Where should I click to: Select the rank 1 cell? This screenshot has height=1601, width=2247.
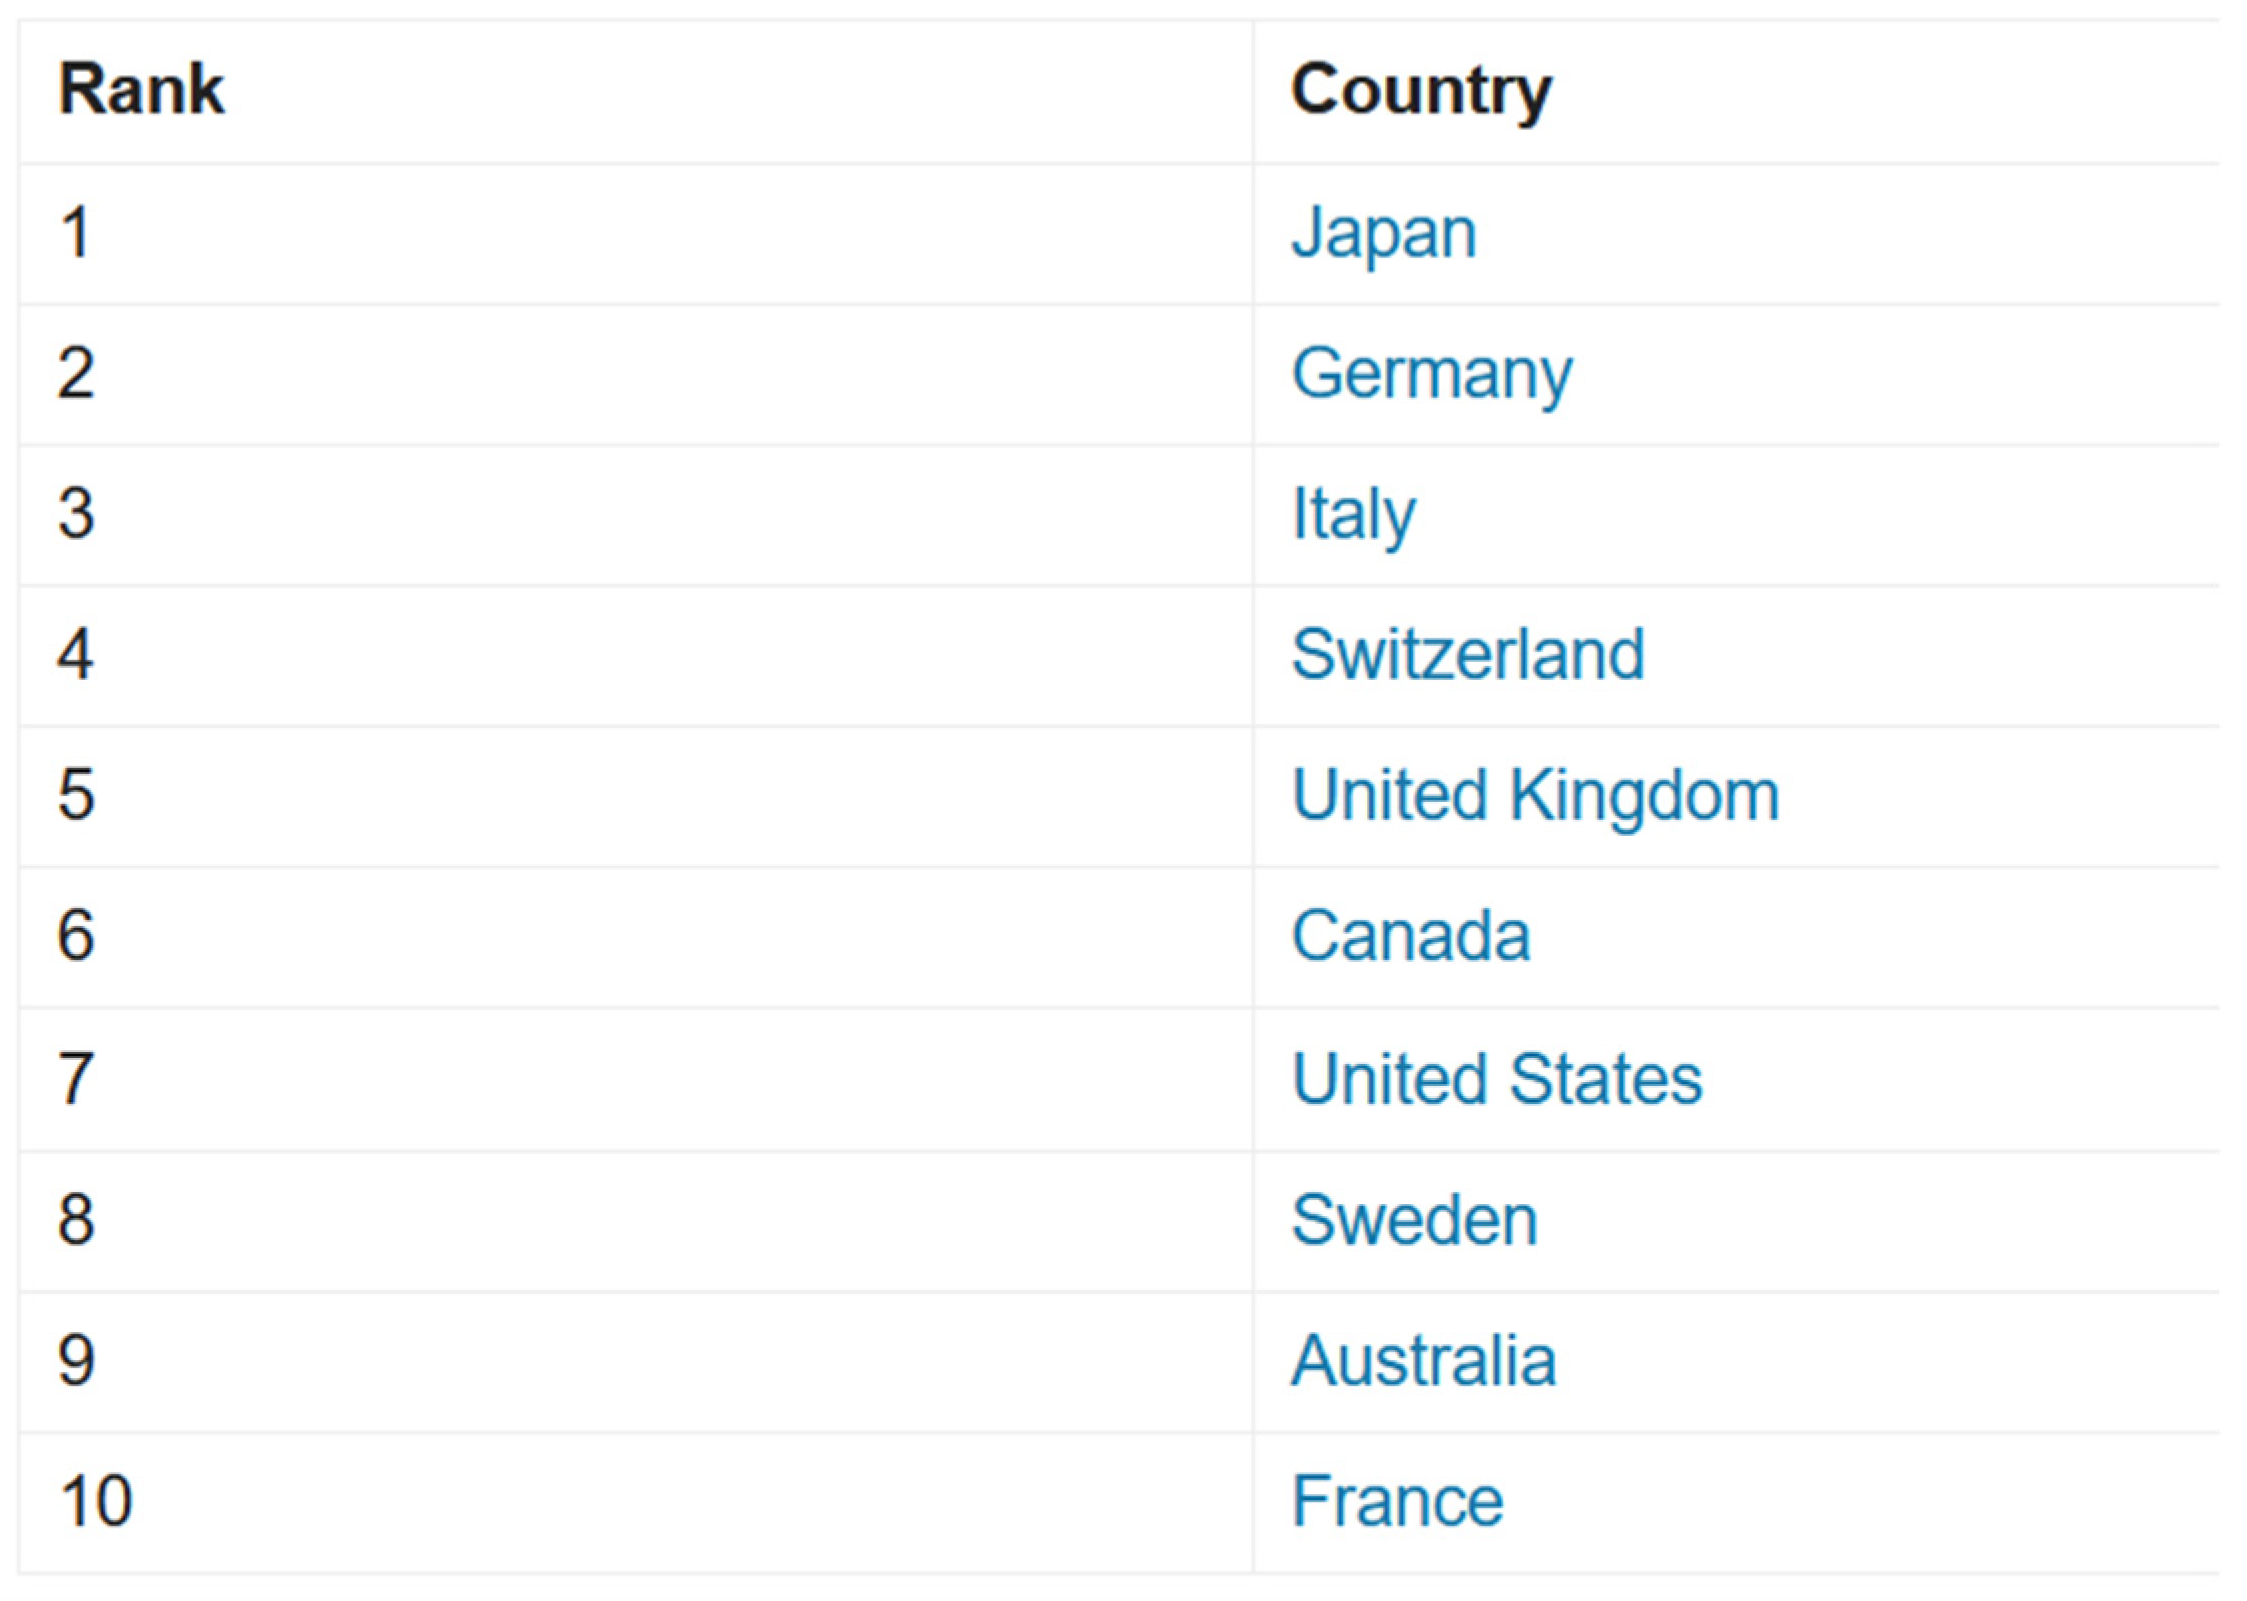(76, 233)
